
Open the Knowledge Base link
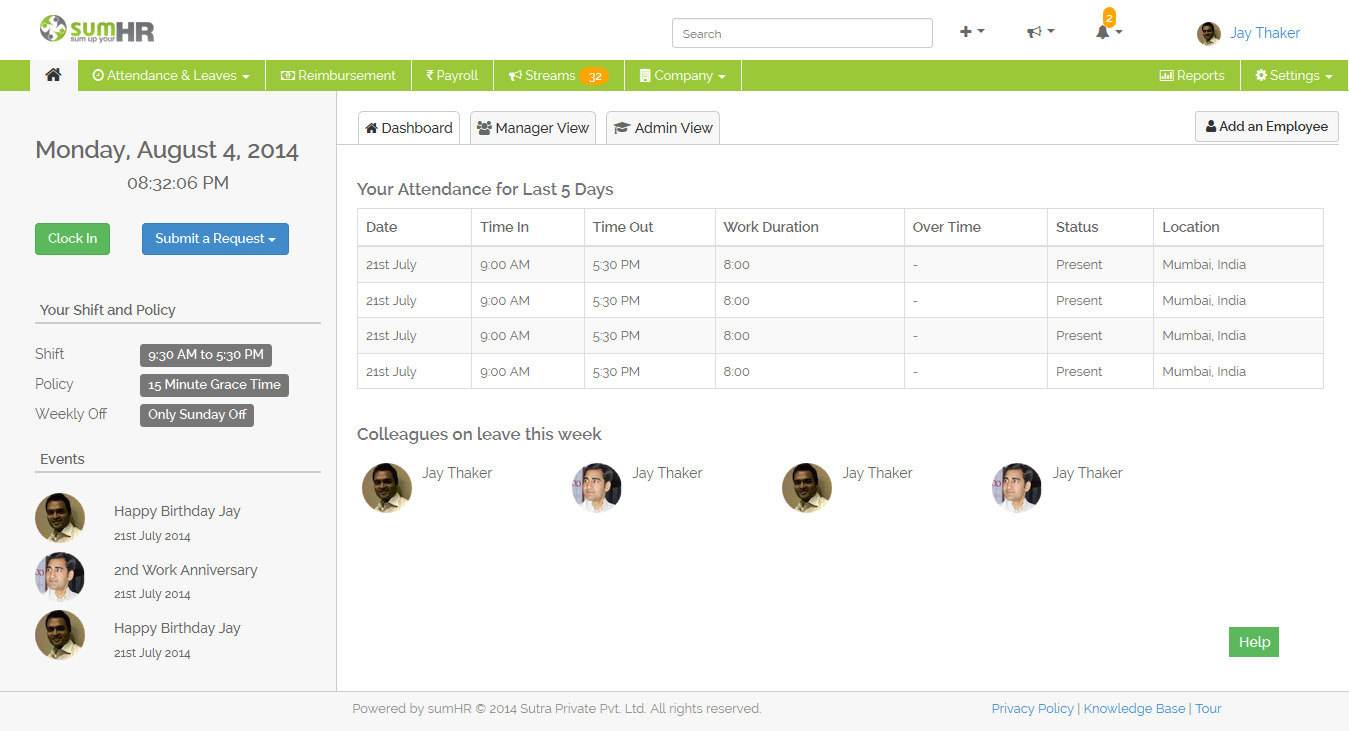pyautogui.click(x=1134, y=708)
